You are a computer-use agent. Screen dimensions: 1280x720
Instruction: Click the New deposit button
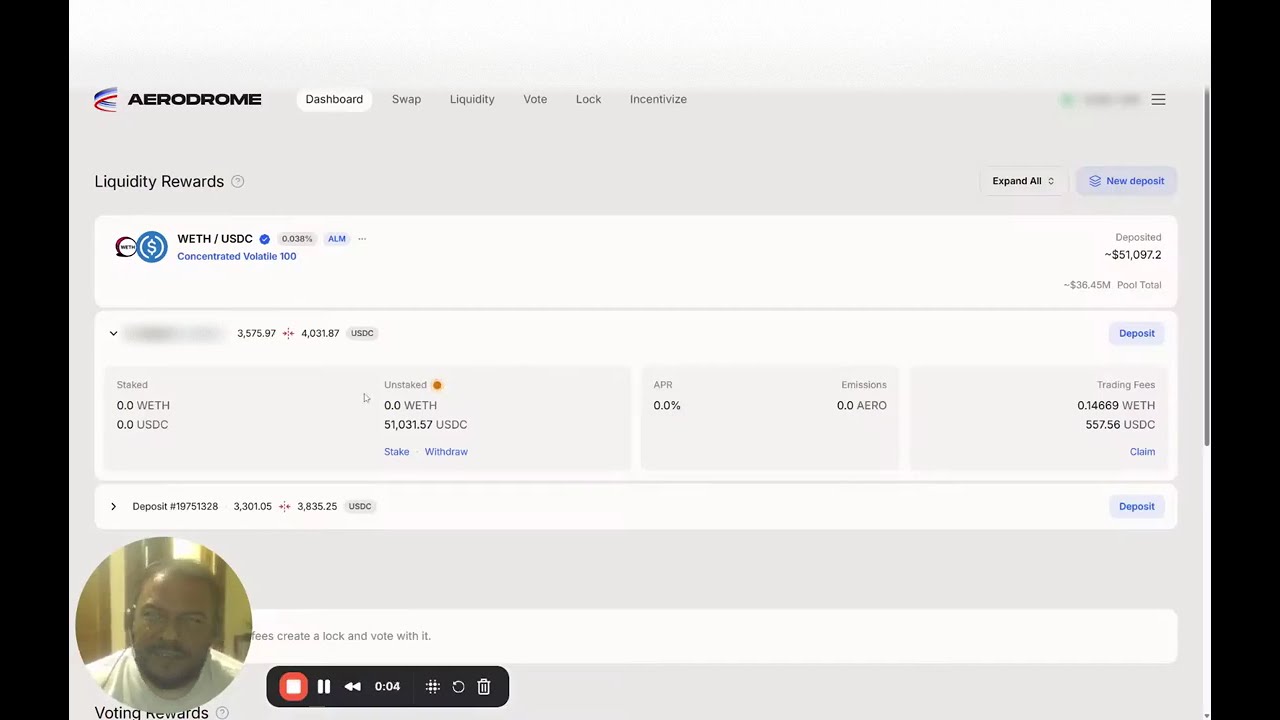click(x=1126, y=181)
